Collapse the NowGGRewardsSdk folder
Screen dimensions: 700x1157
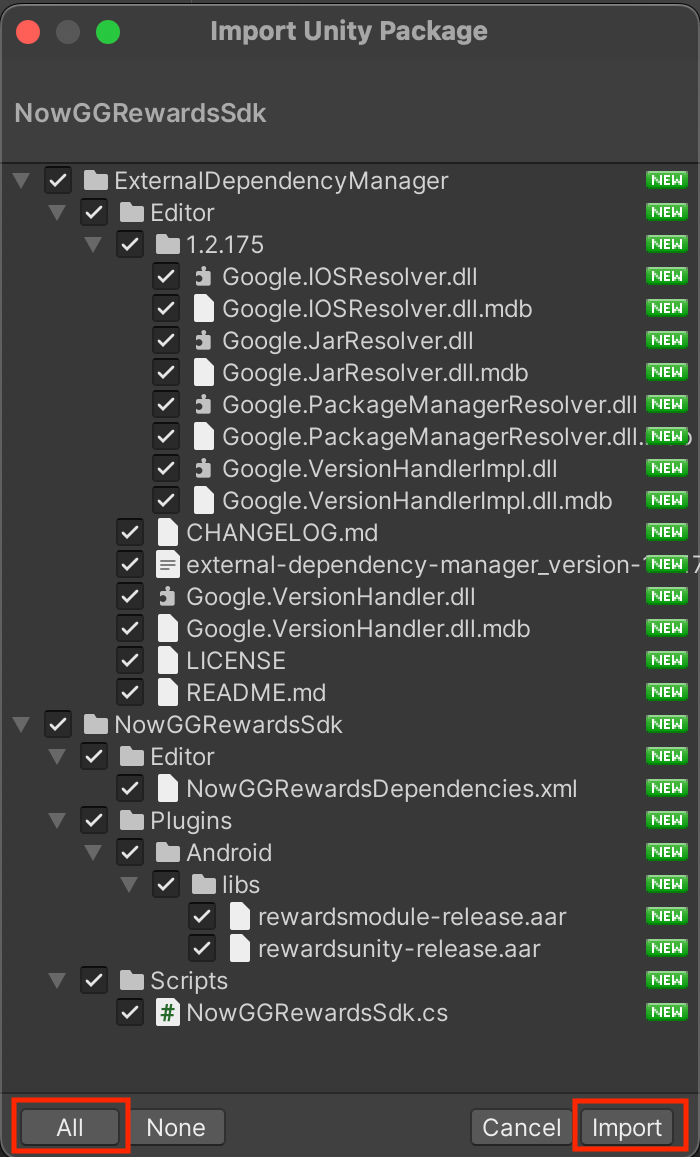tap(21, 724)
